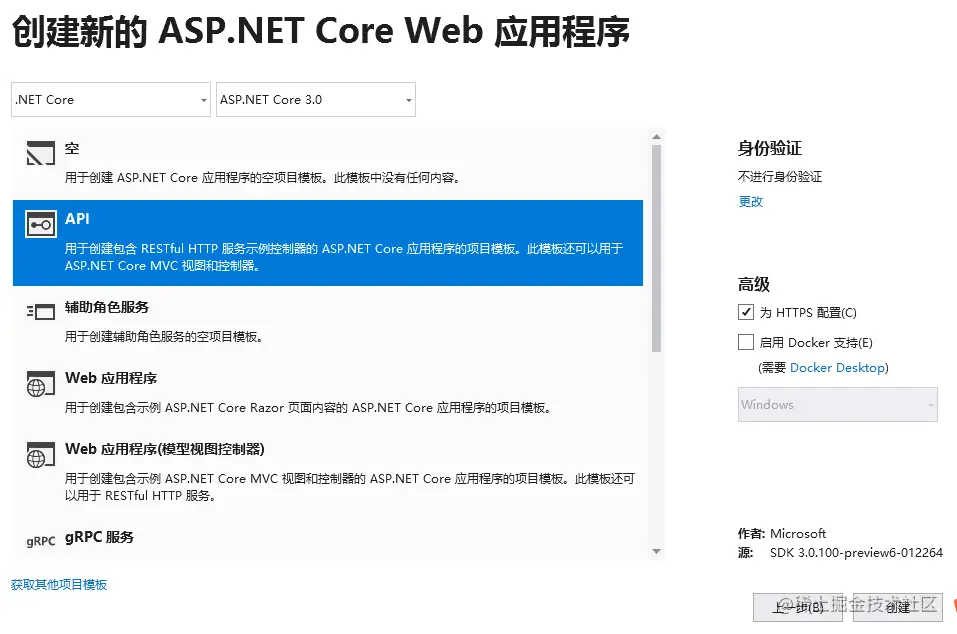Viewport: 957px width, 634px height.
Task: Click the Razor 页面内容 template description
Action: point(308,407)
